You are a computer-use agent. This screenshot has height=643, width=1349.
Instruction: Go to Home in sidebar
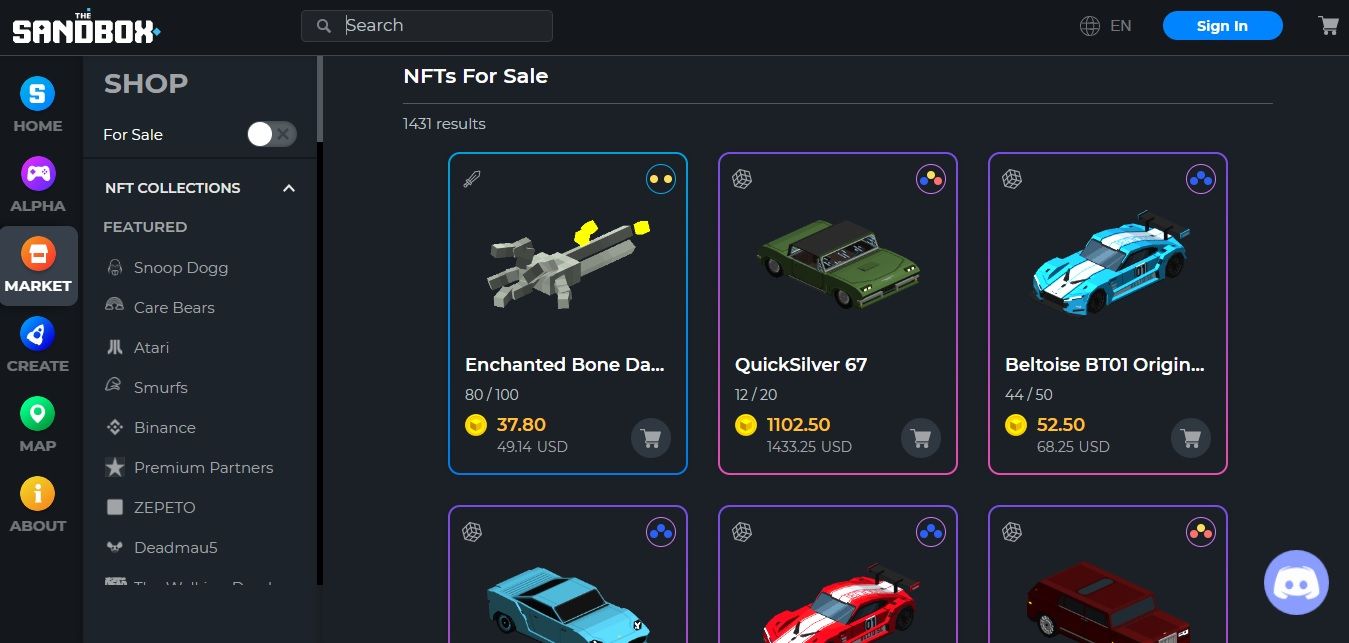38,106
